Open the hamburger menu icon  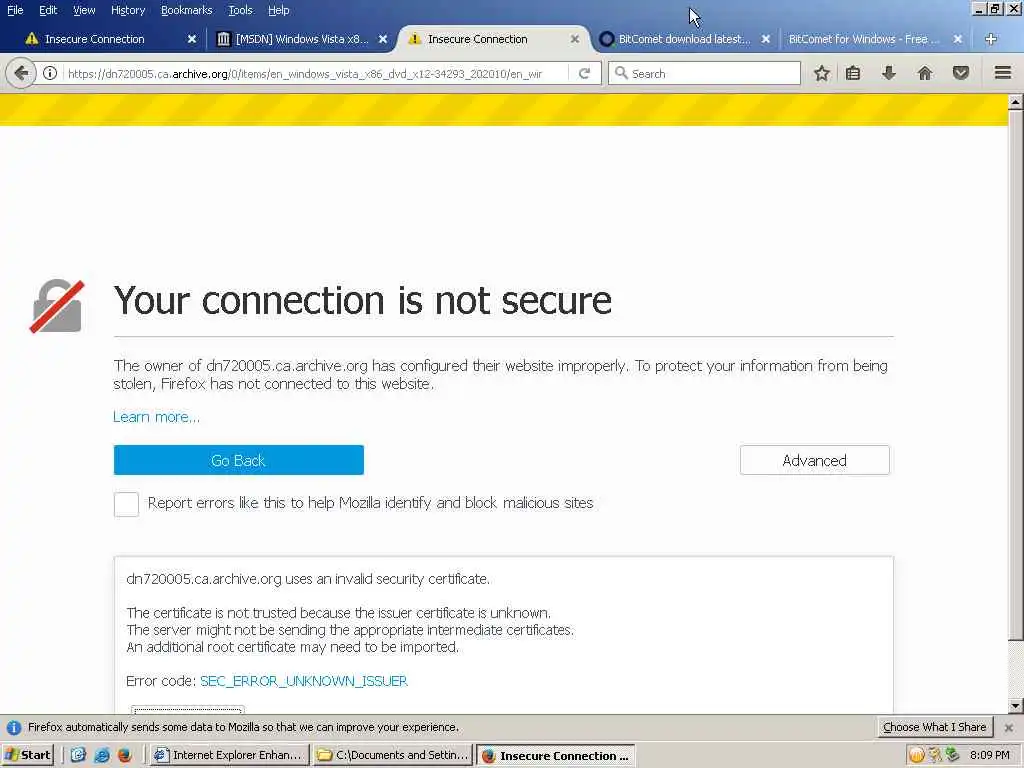coord(1003,72)
